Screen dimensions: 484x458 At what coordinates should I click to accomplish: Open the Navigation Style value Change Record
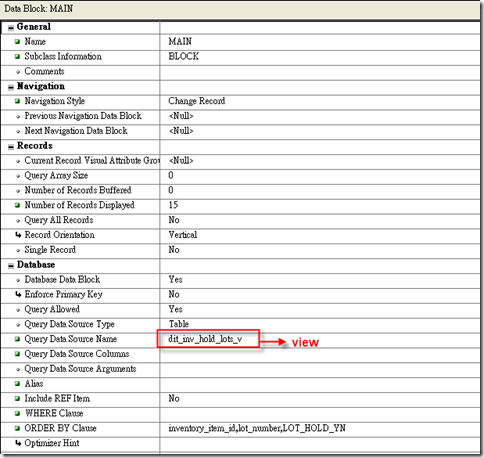pyautogui.click(x=320, y=101)
